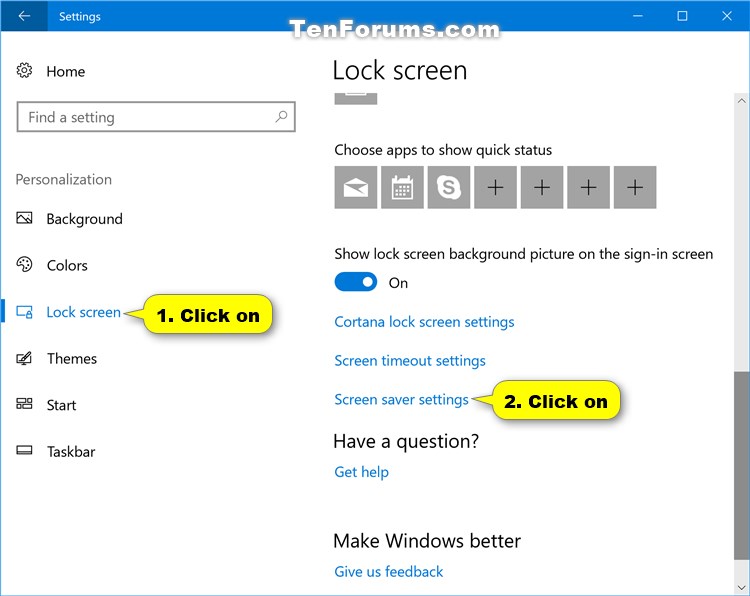
Task: Add app with second plus tile
Action: [x=542, y=188]
